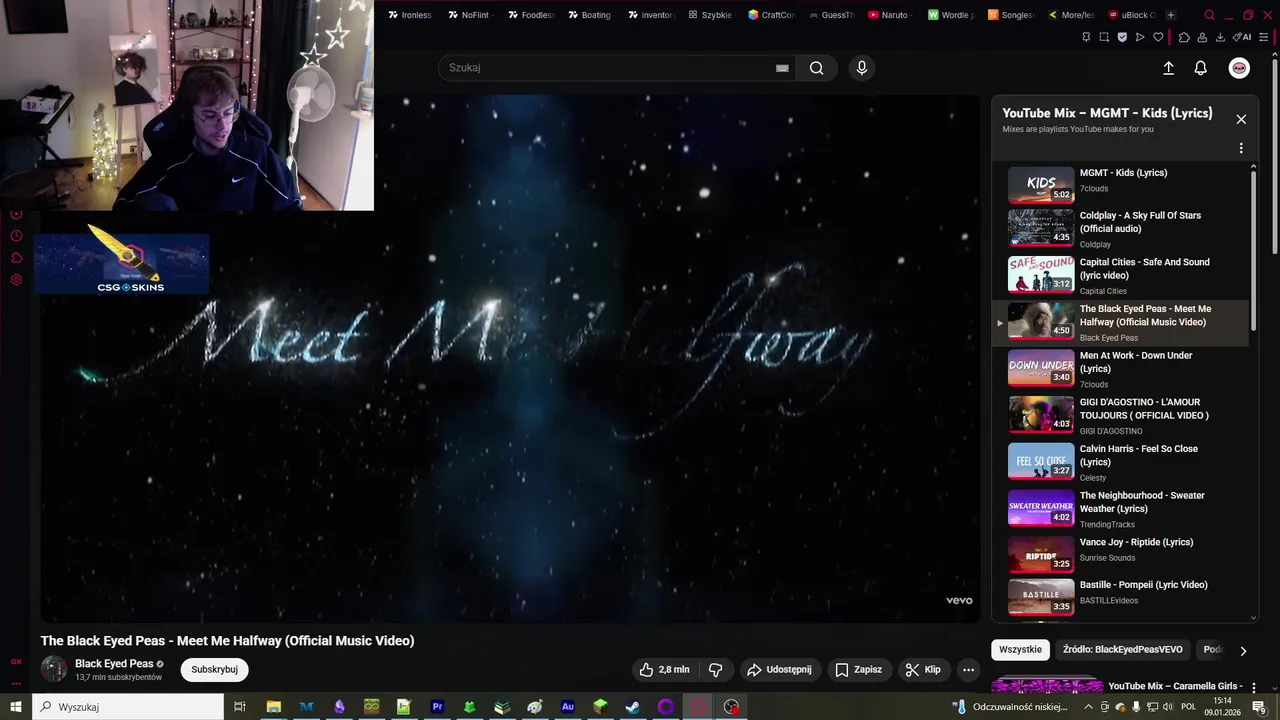Click the player arrow icon in the browser toolbar
Image resolution: width=1280 pixels, height=720 pixels.
pyautogui.click(x=1140, y=37)
